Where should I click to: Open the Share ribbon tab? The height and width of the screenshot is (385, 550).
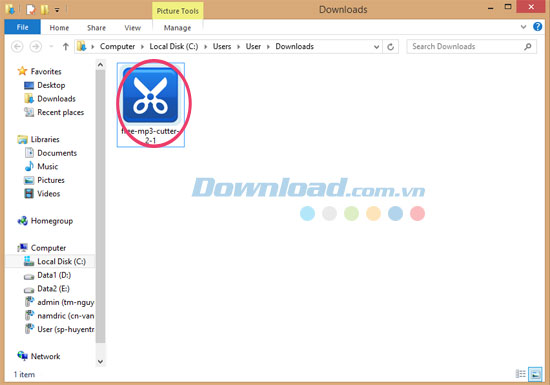point(96,28)
